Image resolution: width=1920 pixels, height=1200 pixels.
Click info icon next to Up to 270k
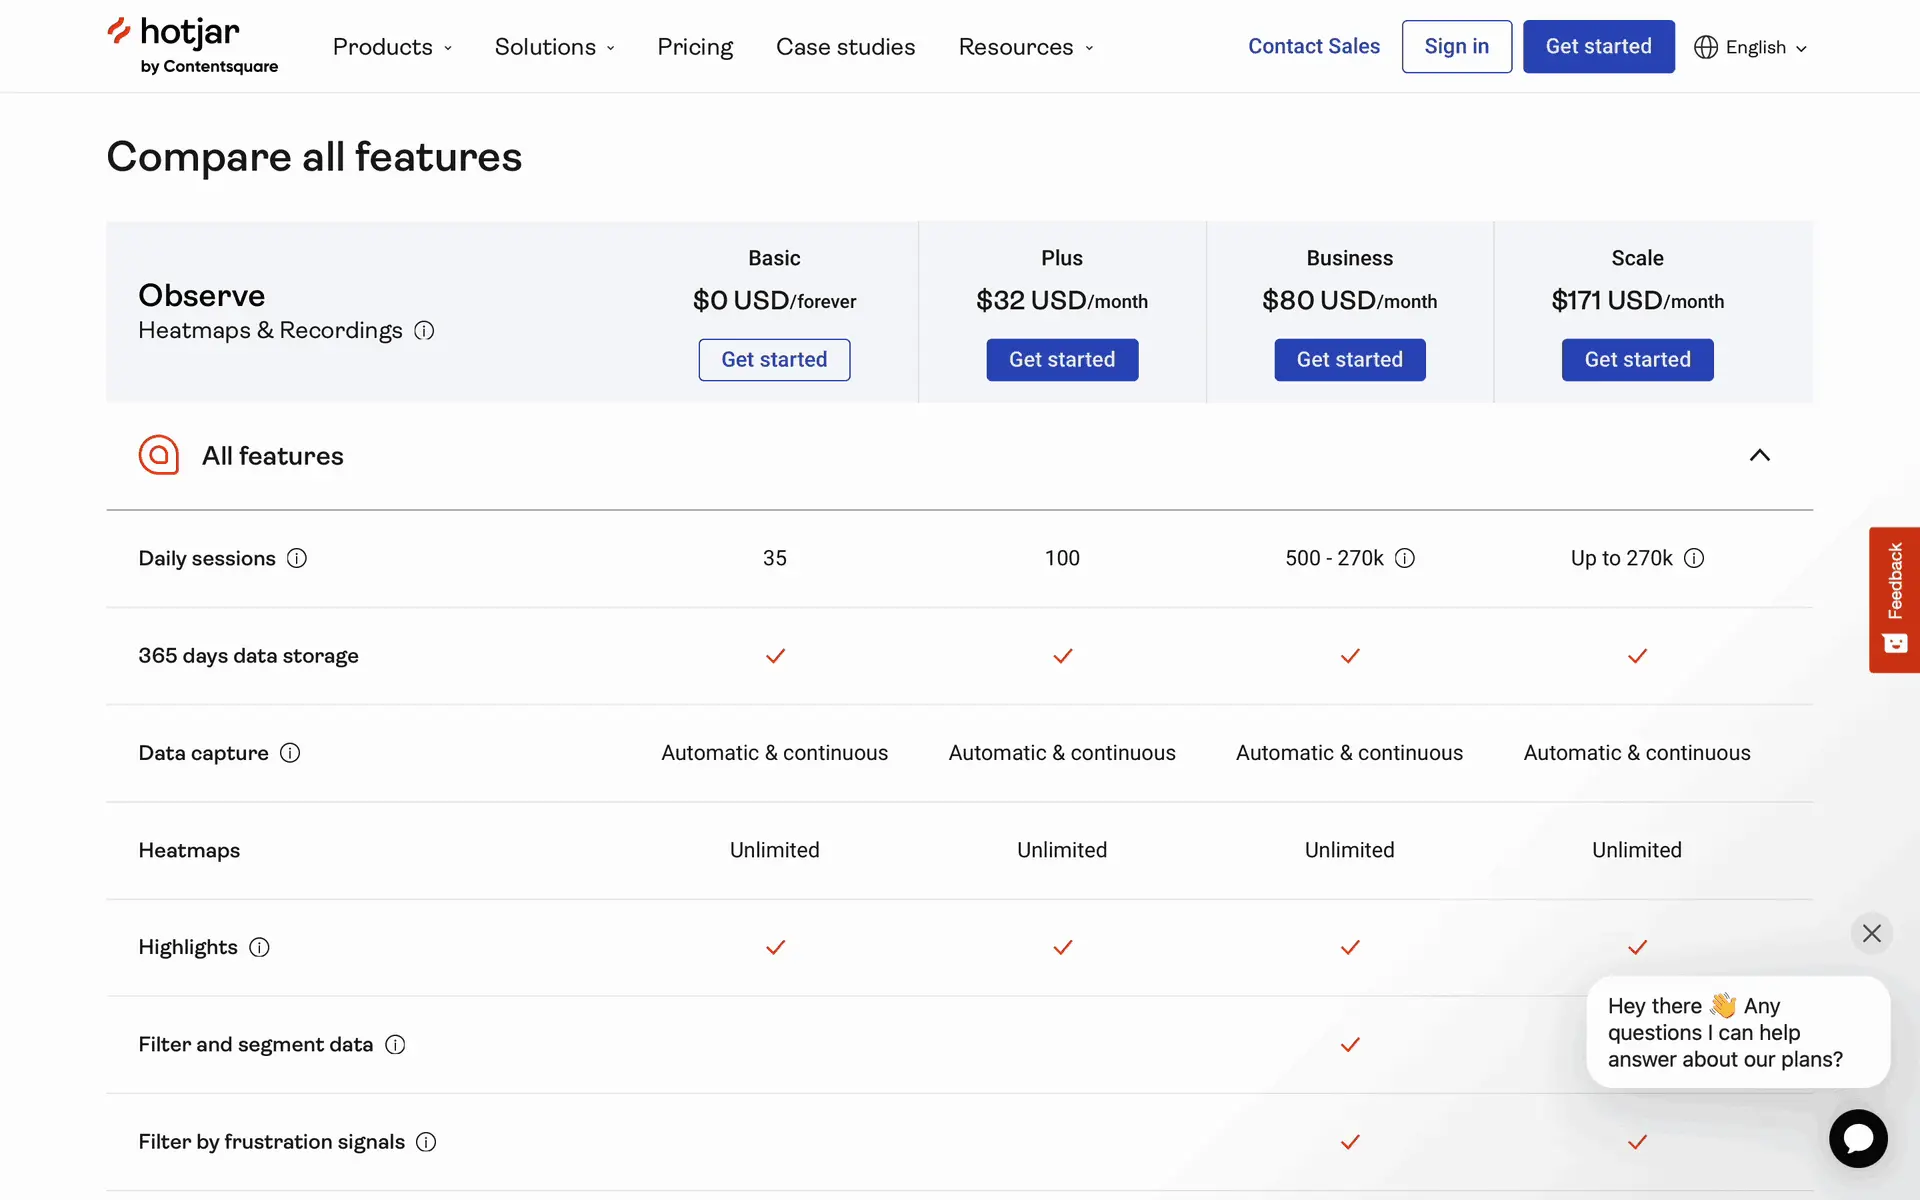coord(1694,558)
